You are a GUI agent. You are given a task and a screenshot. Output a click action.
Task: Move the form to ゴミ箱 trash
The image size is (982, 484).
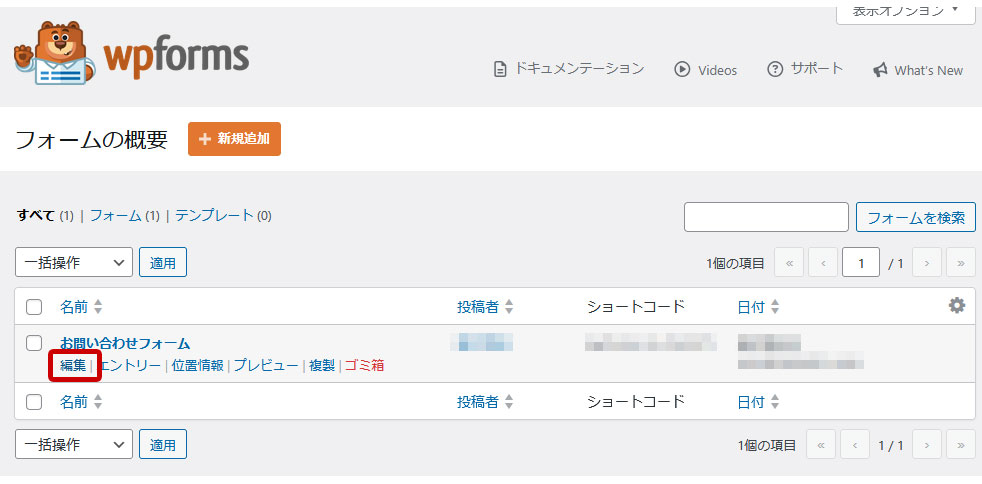[364, 365]
